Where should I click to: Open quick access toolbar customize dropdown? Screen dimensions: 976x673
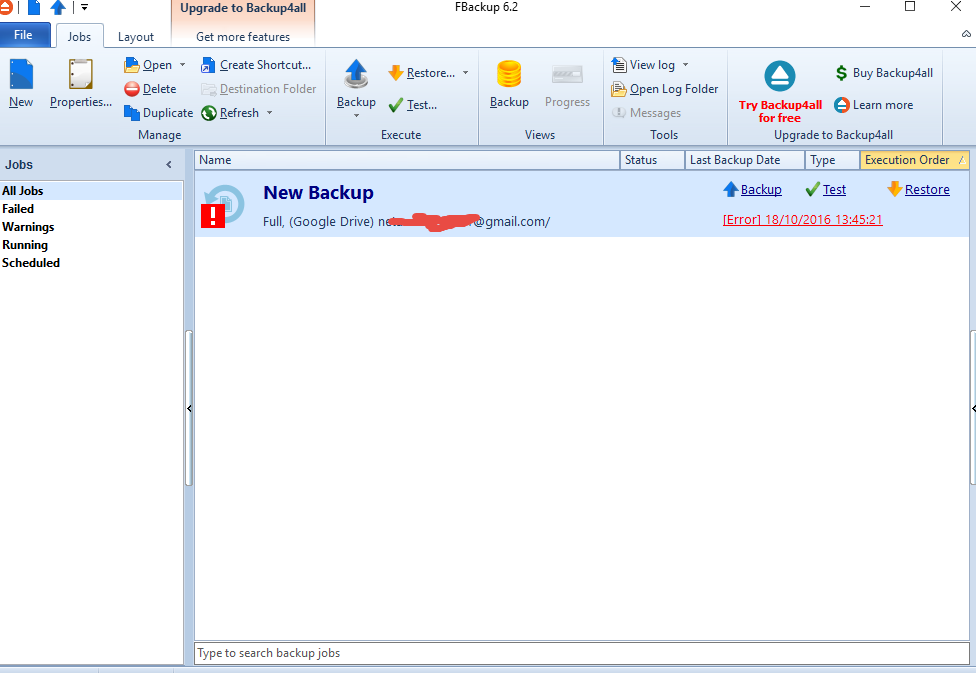click(x=85, y=7)
